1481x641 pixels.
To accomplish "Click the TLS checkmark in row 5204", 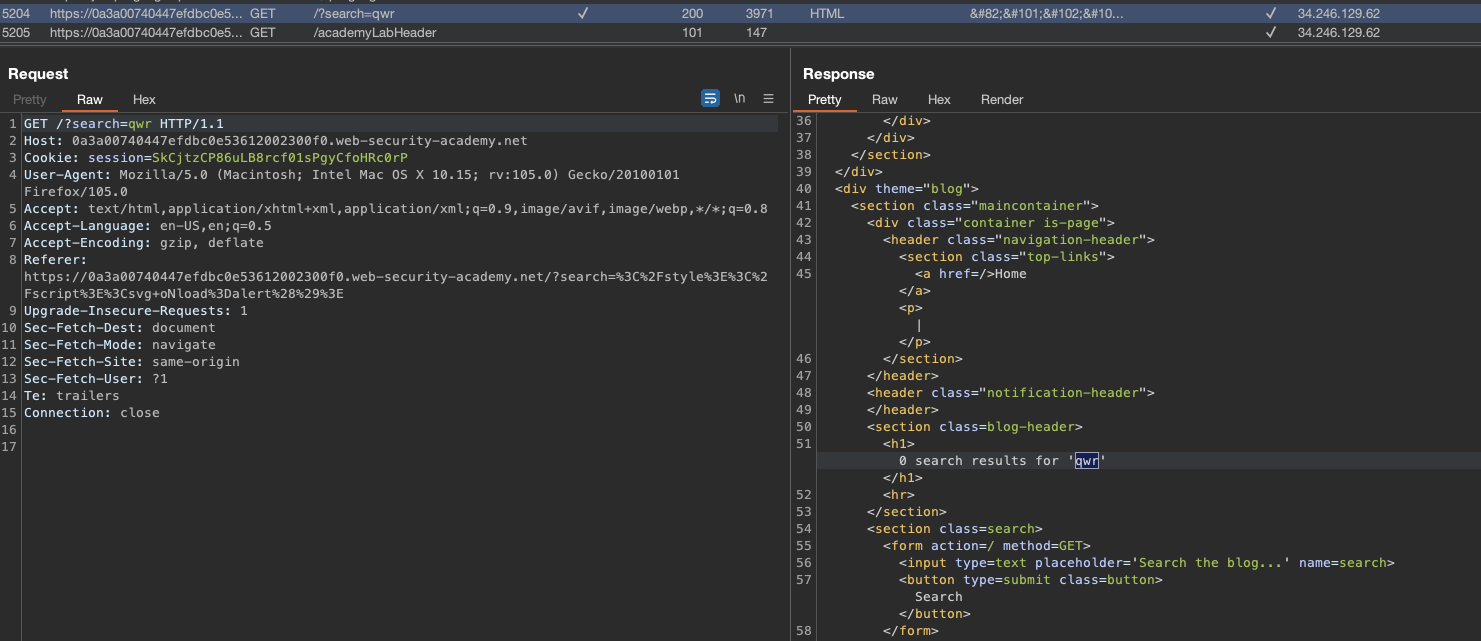I will [1271, 14].
